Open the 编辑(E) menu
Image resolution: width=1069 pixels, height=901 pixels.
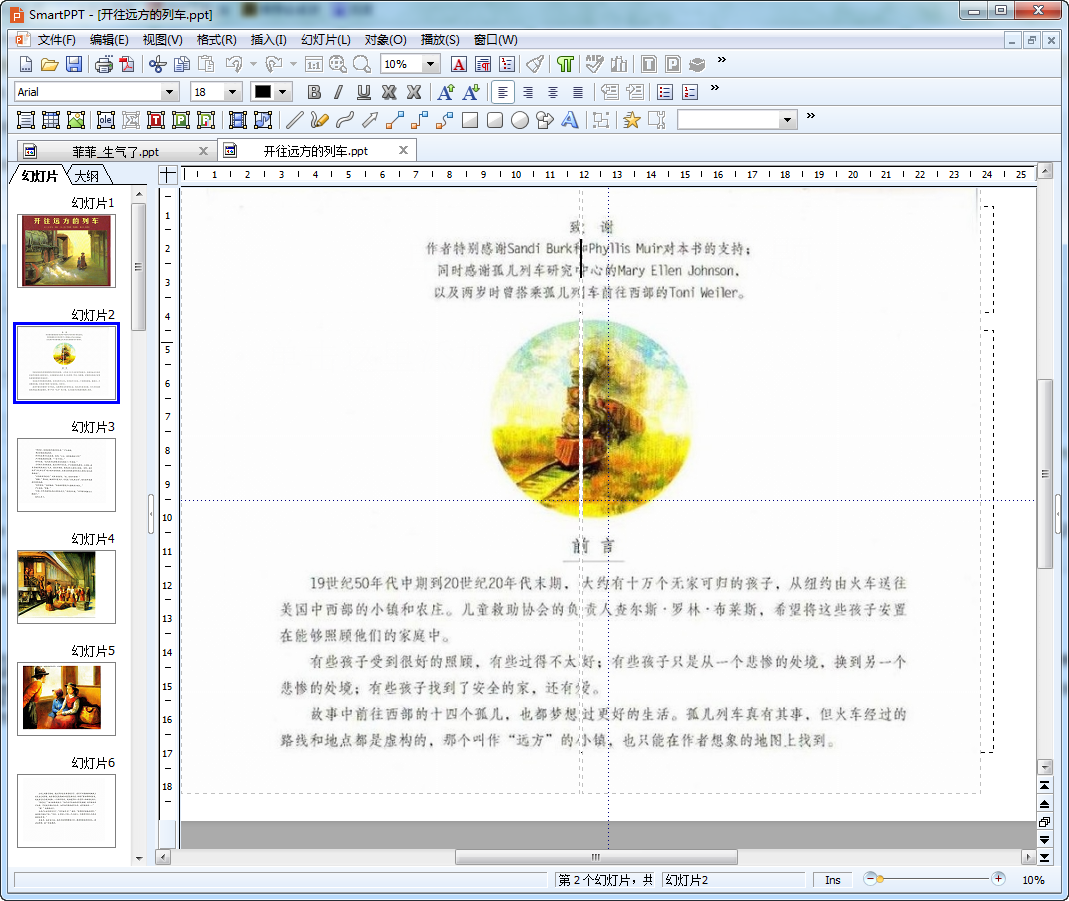pyautogui.click(x=109, y=40)
